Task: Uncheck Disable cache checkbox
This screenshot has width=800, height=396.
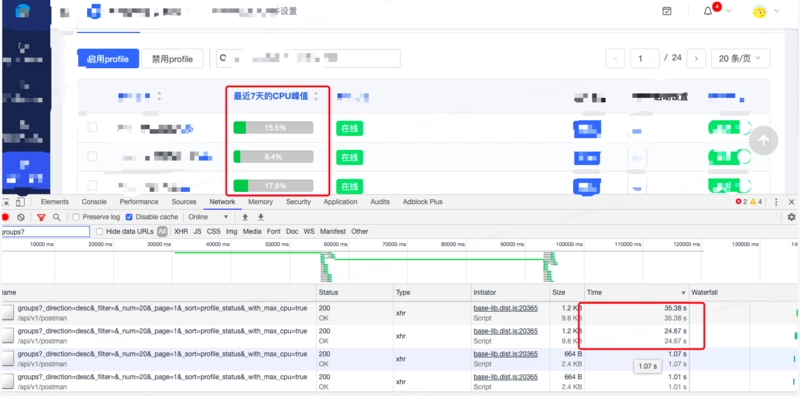Action: click(129, 217)
